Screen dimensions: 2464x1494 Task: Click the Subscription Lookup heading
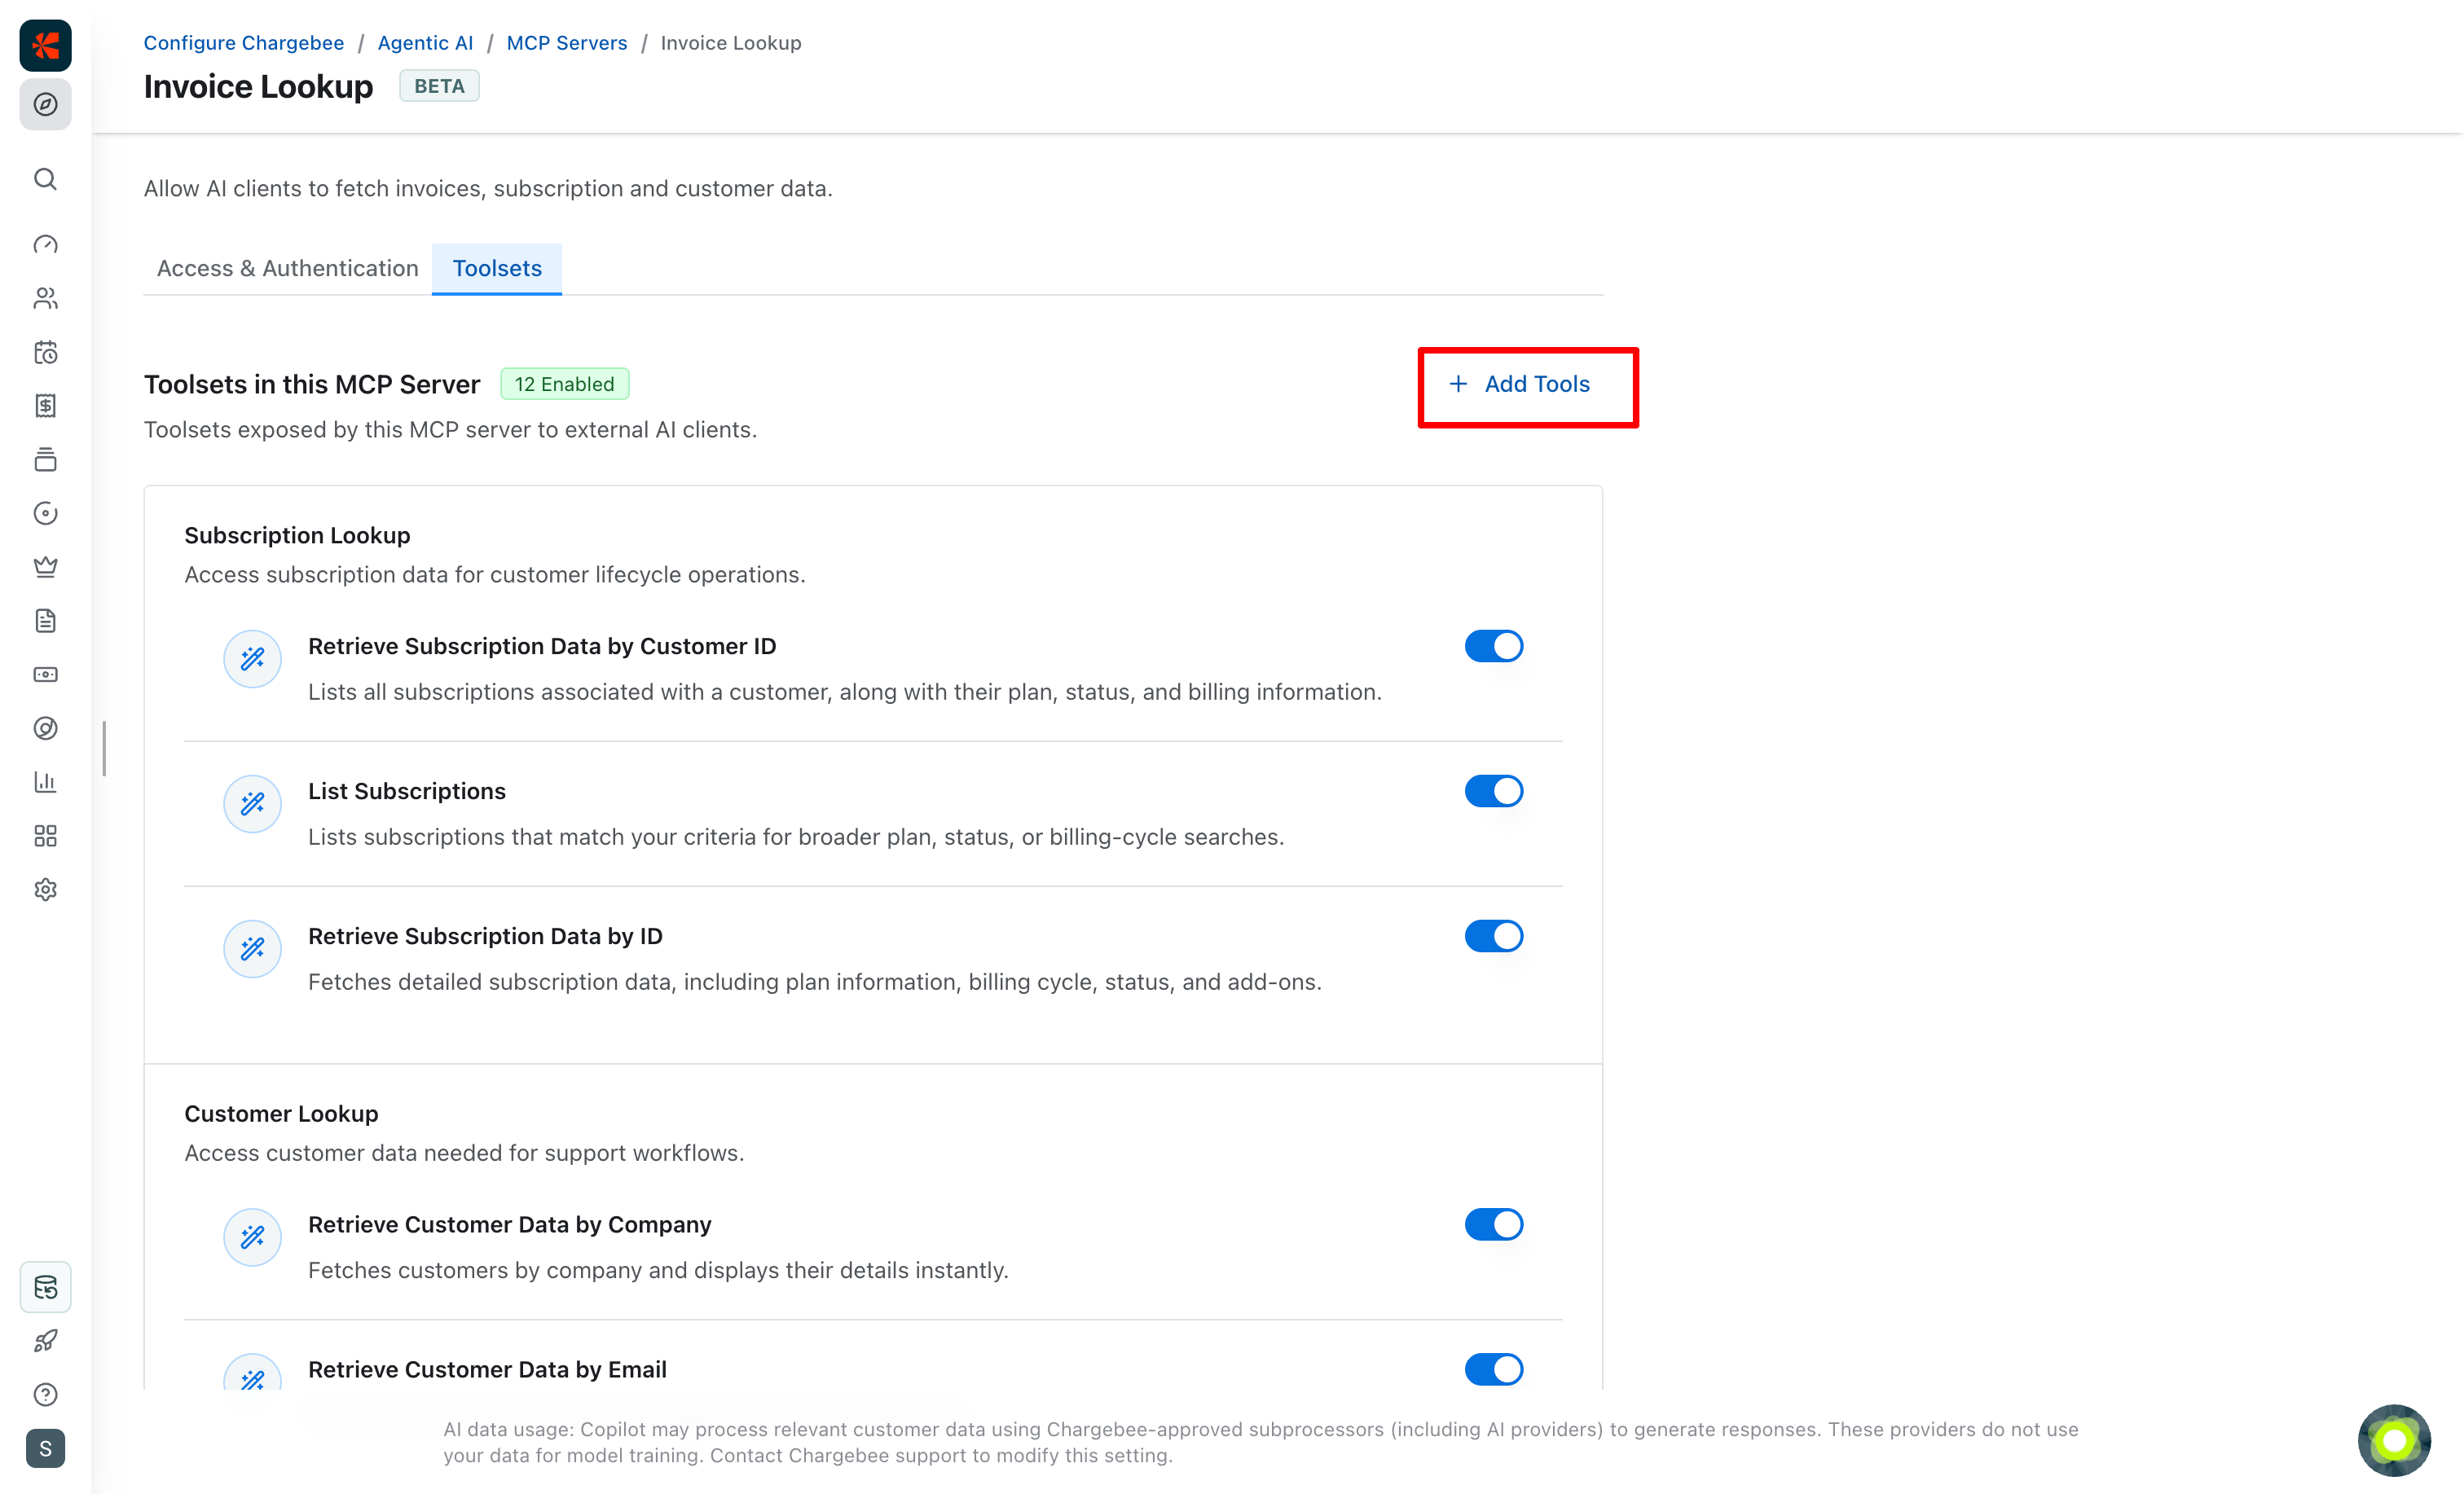click(x=297, y=536)
